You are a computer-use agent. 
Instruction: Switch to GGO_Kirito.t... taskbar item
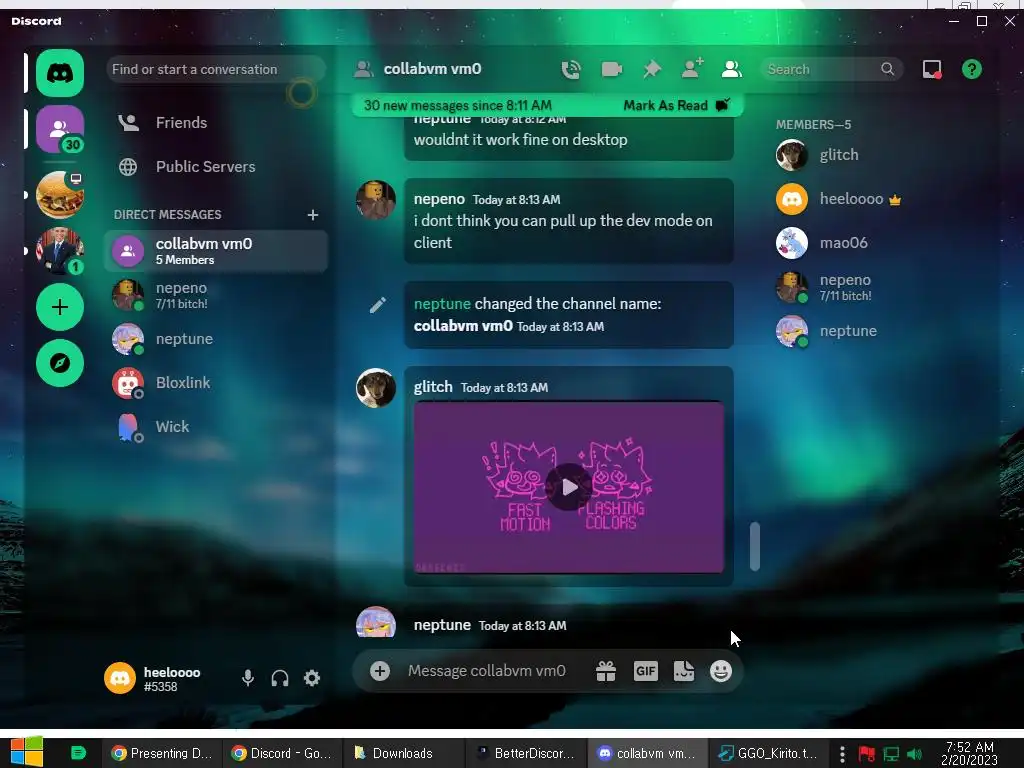click(768, 753)
